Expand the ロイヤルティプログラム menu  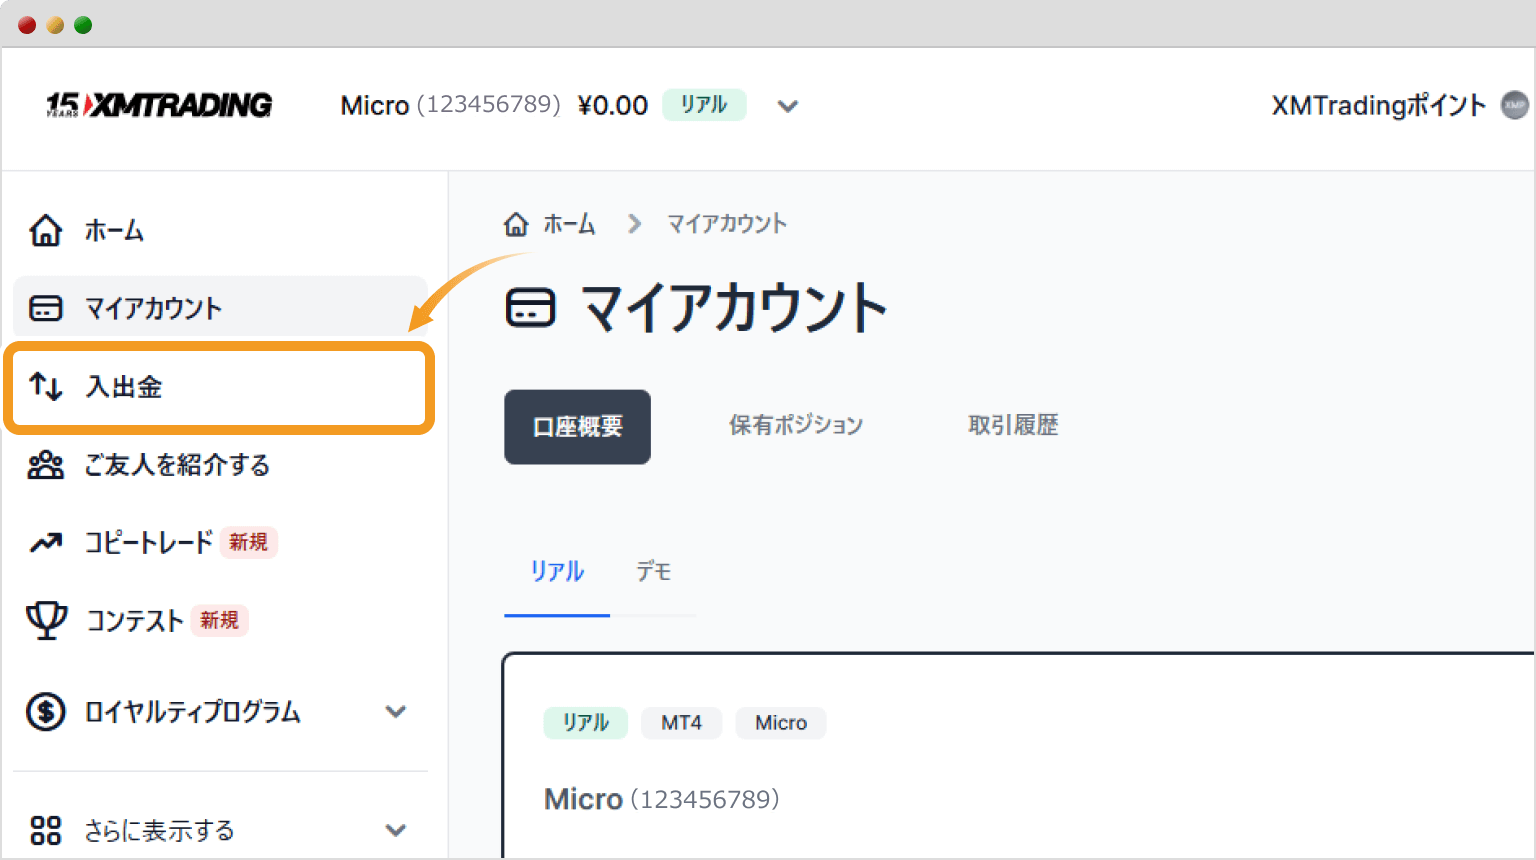(x=396, y=711)
